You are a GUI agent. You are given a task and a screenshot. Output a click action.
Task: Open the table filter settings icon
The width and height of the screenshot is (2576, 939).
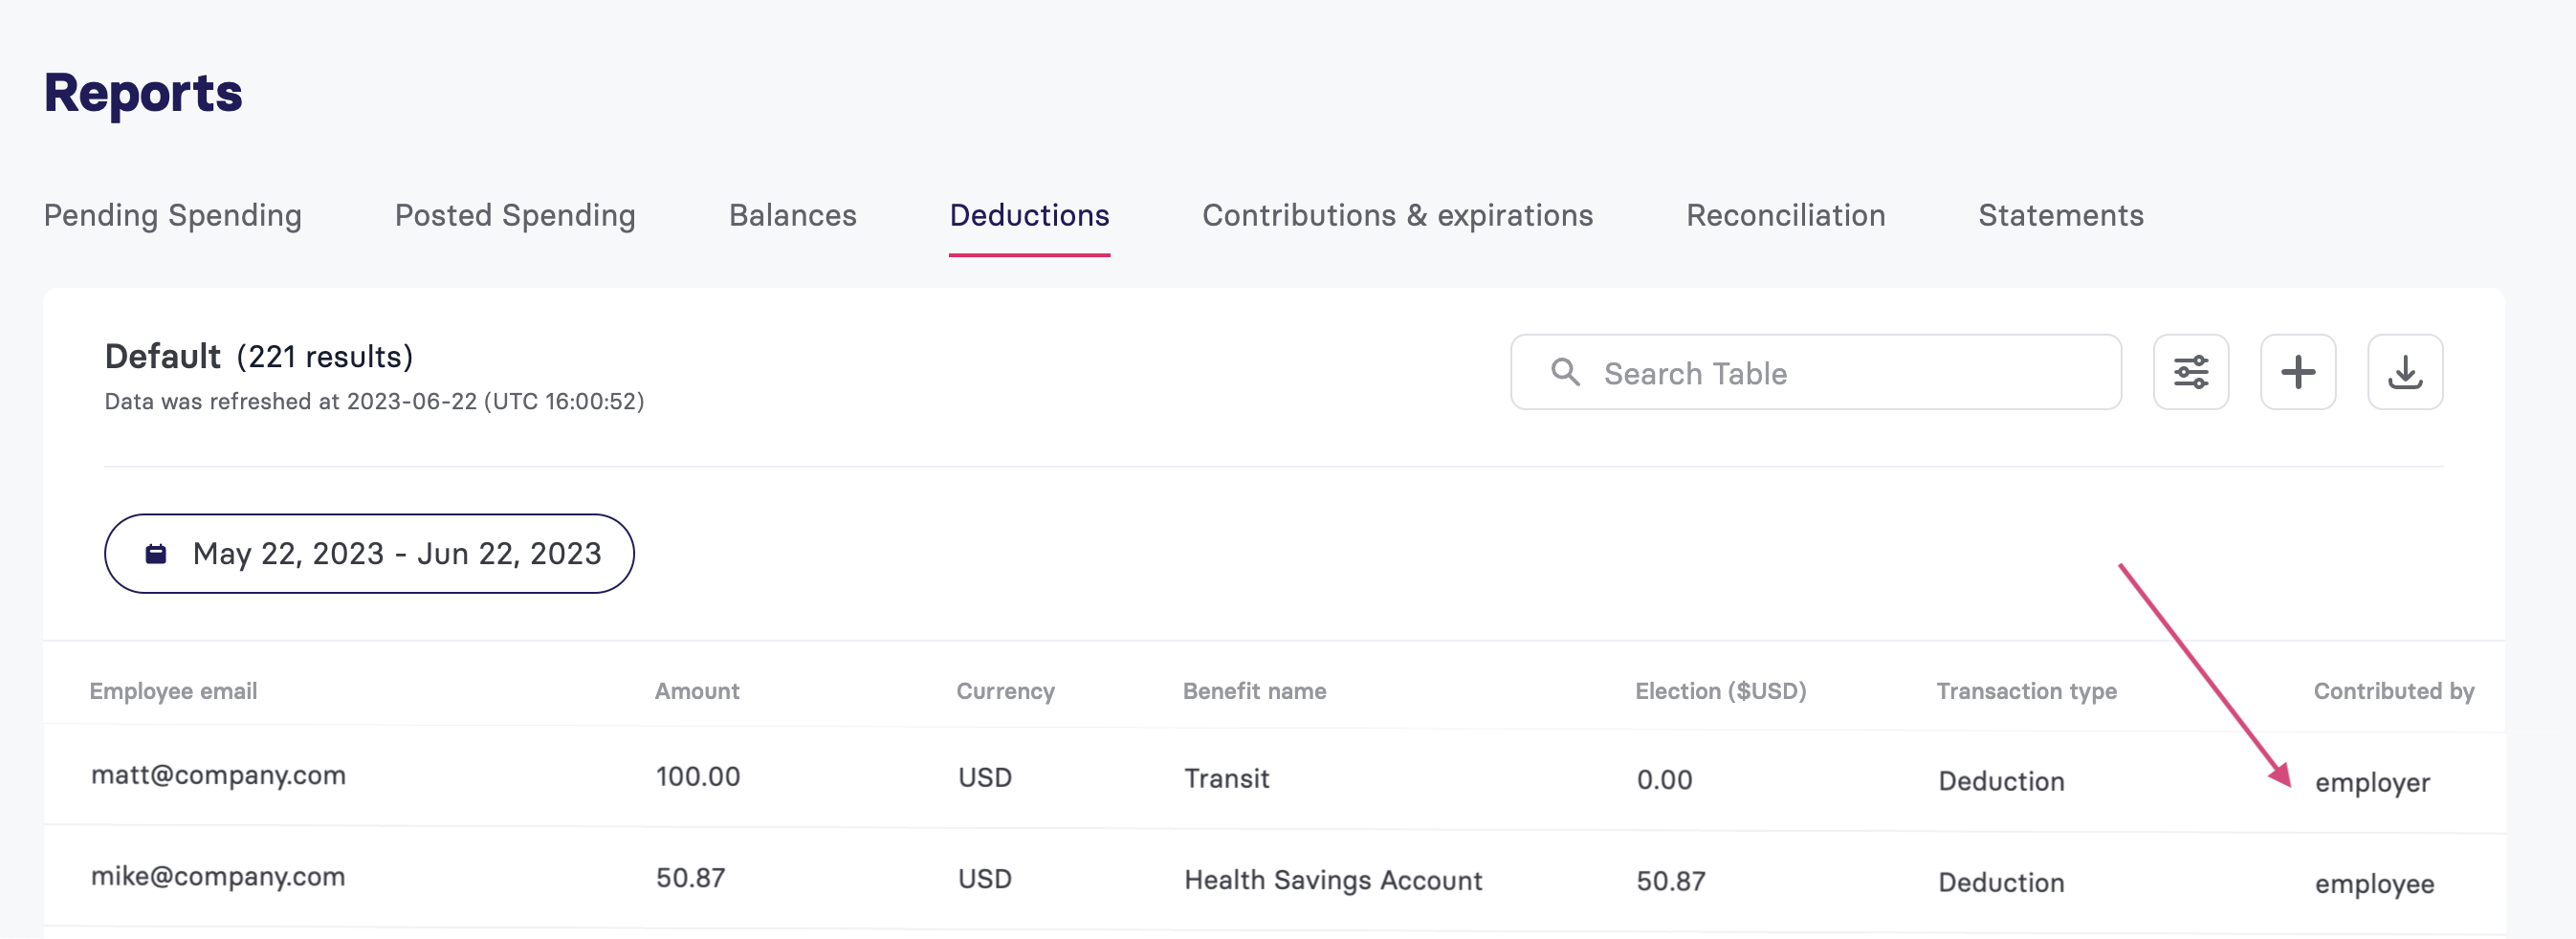(x=2190, y=372)
